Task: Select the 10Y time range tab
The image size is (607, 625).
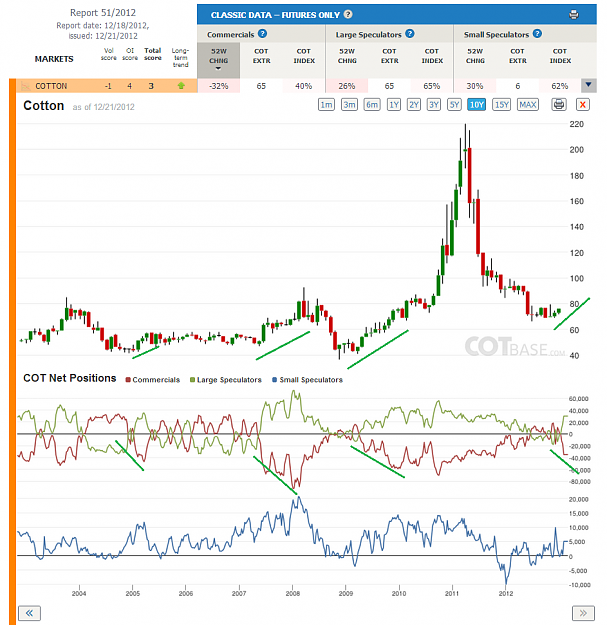Action: click(476, 104)
